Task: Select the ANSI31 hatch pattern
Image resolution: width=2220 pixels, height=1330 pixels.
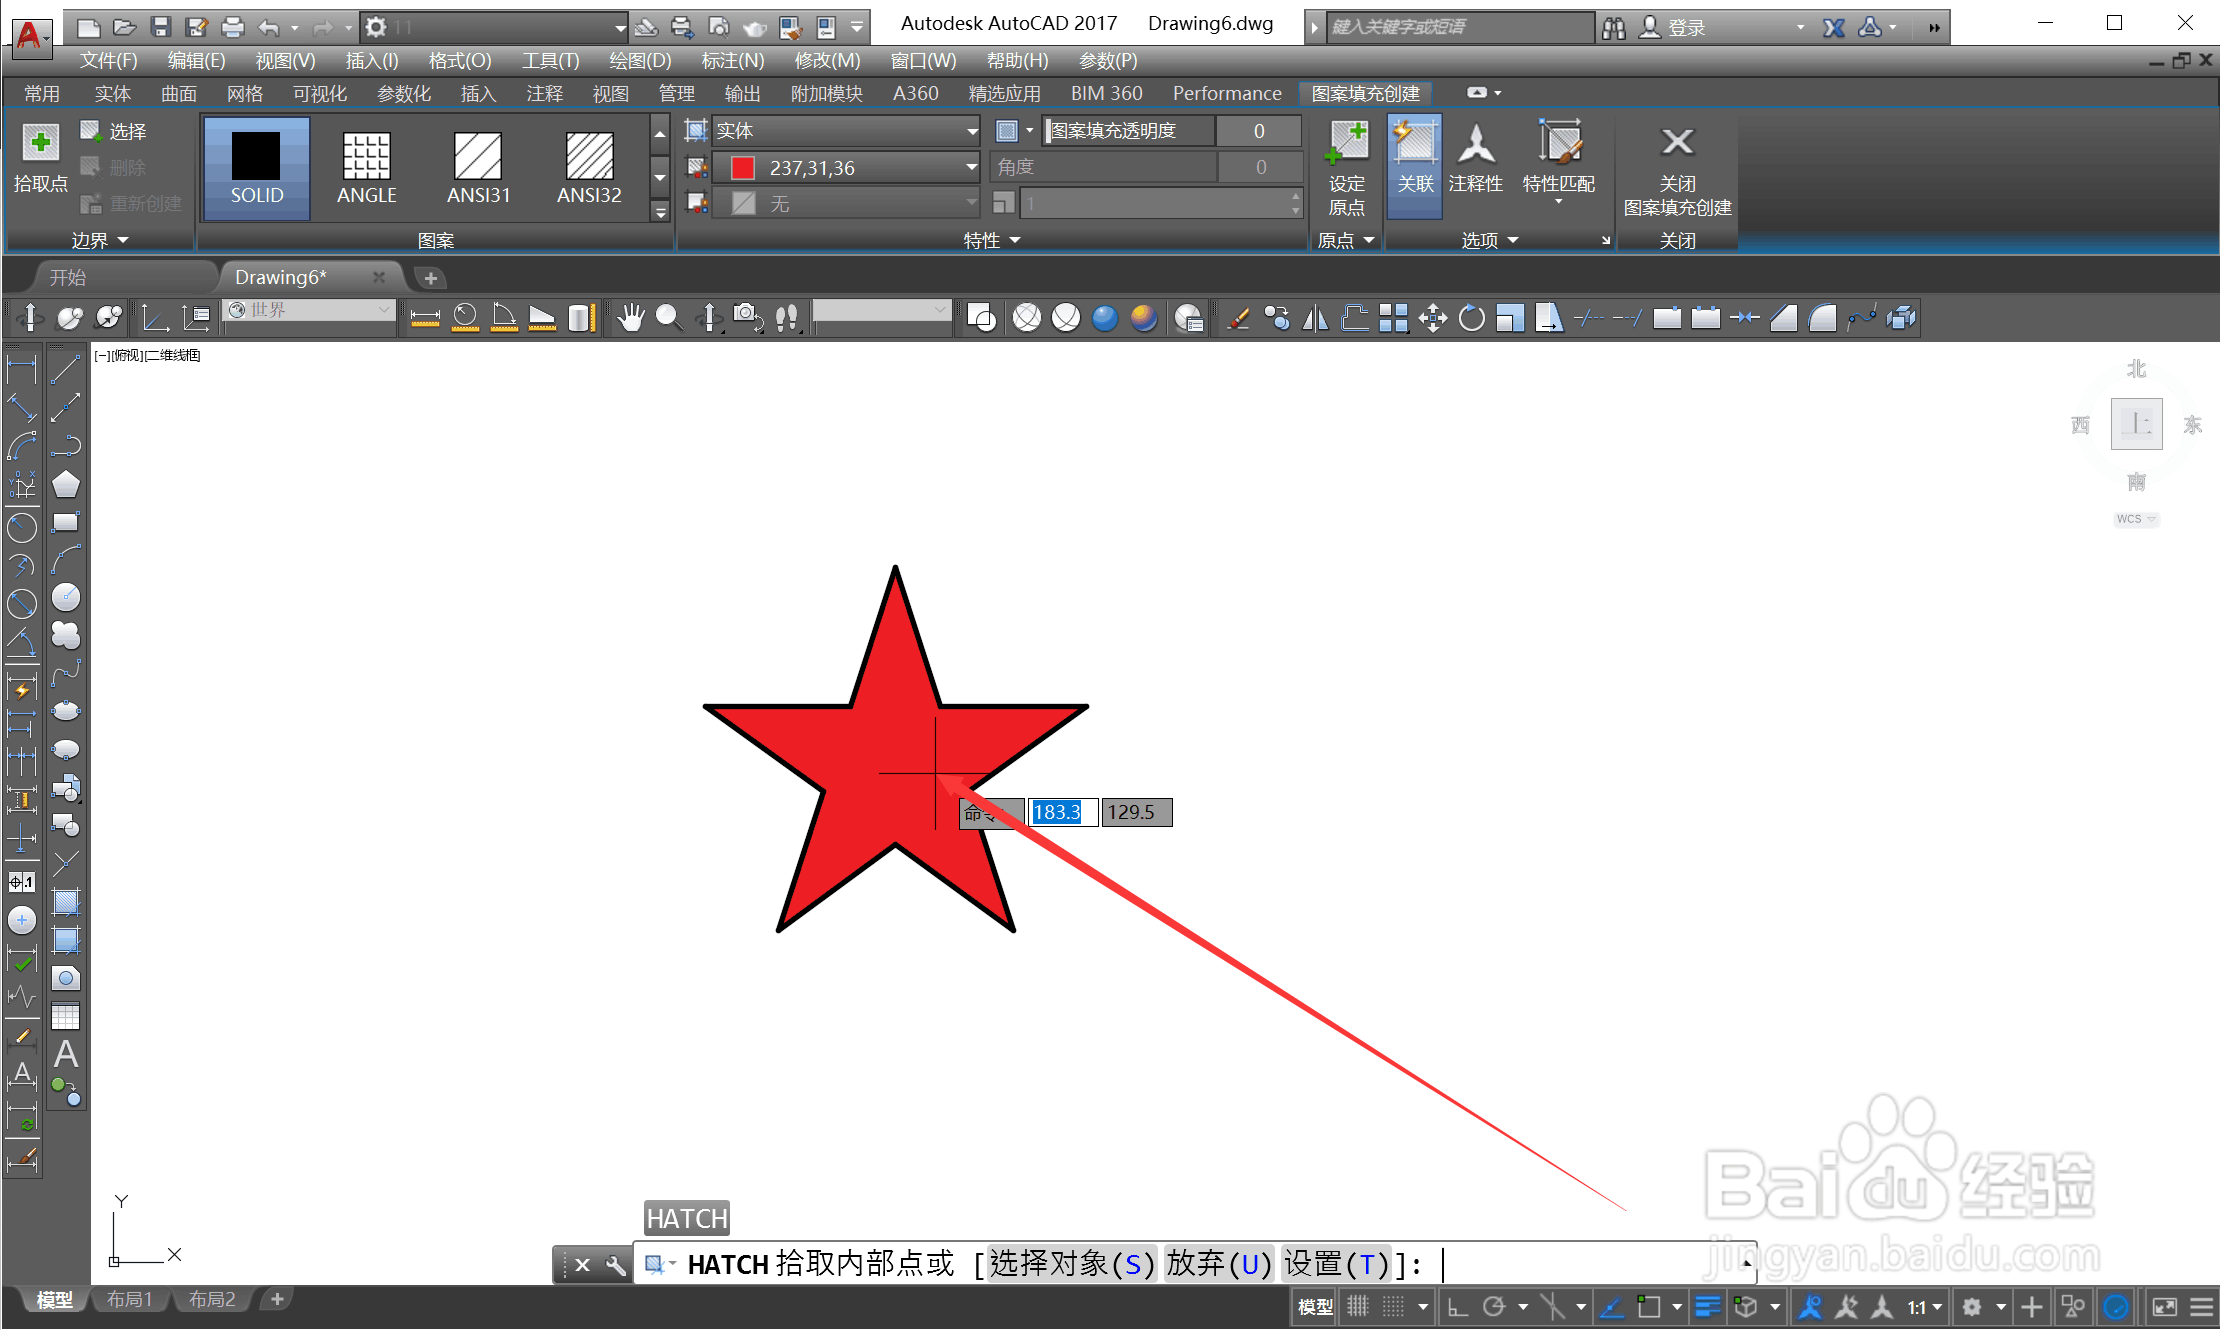Action: 478,168
